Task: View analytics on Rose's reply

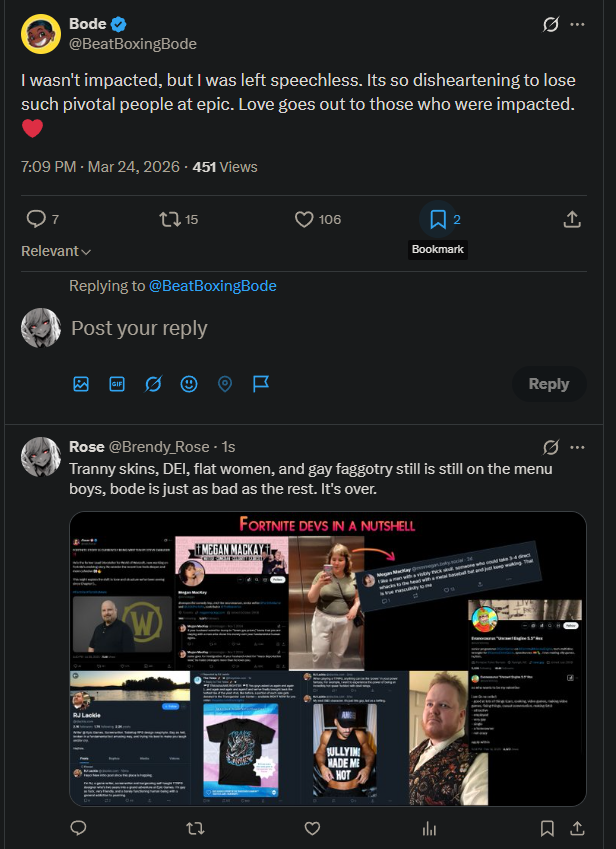Action: 429,828
